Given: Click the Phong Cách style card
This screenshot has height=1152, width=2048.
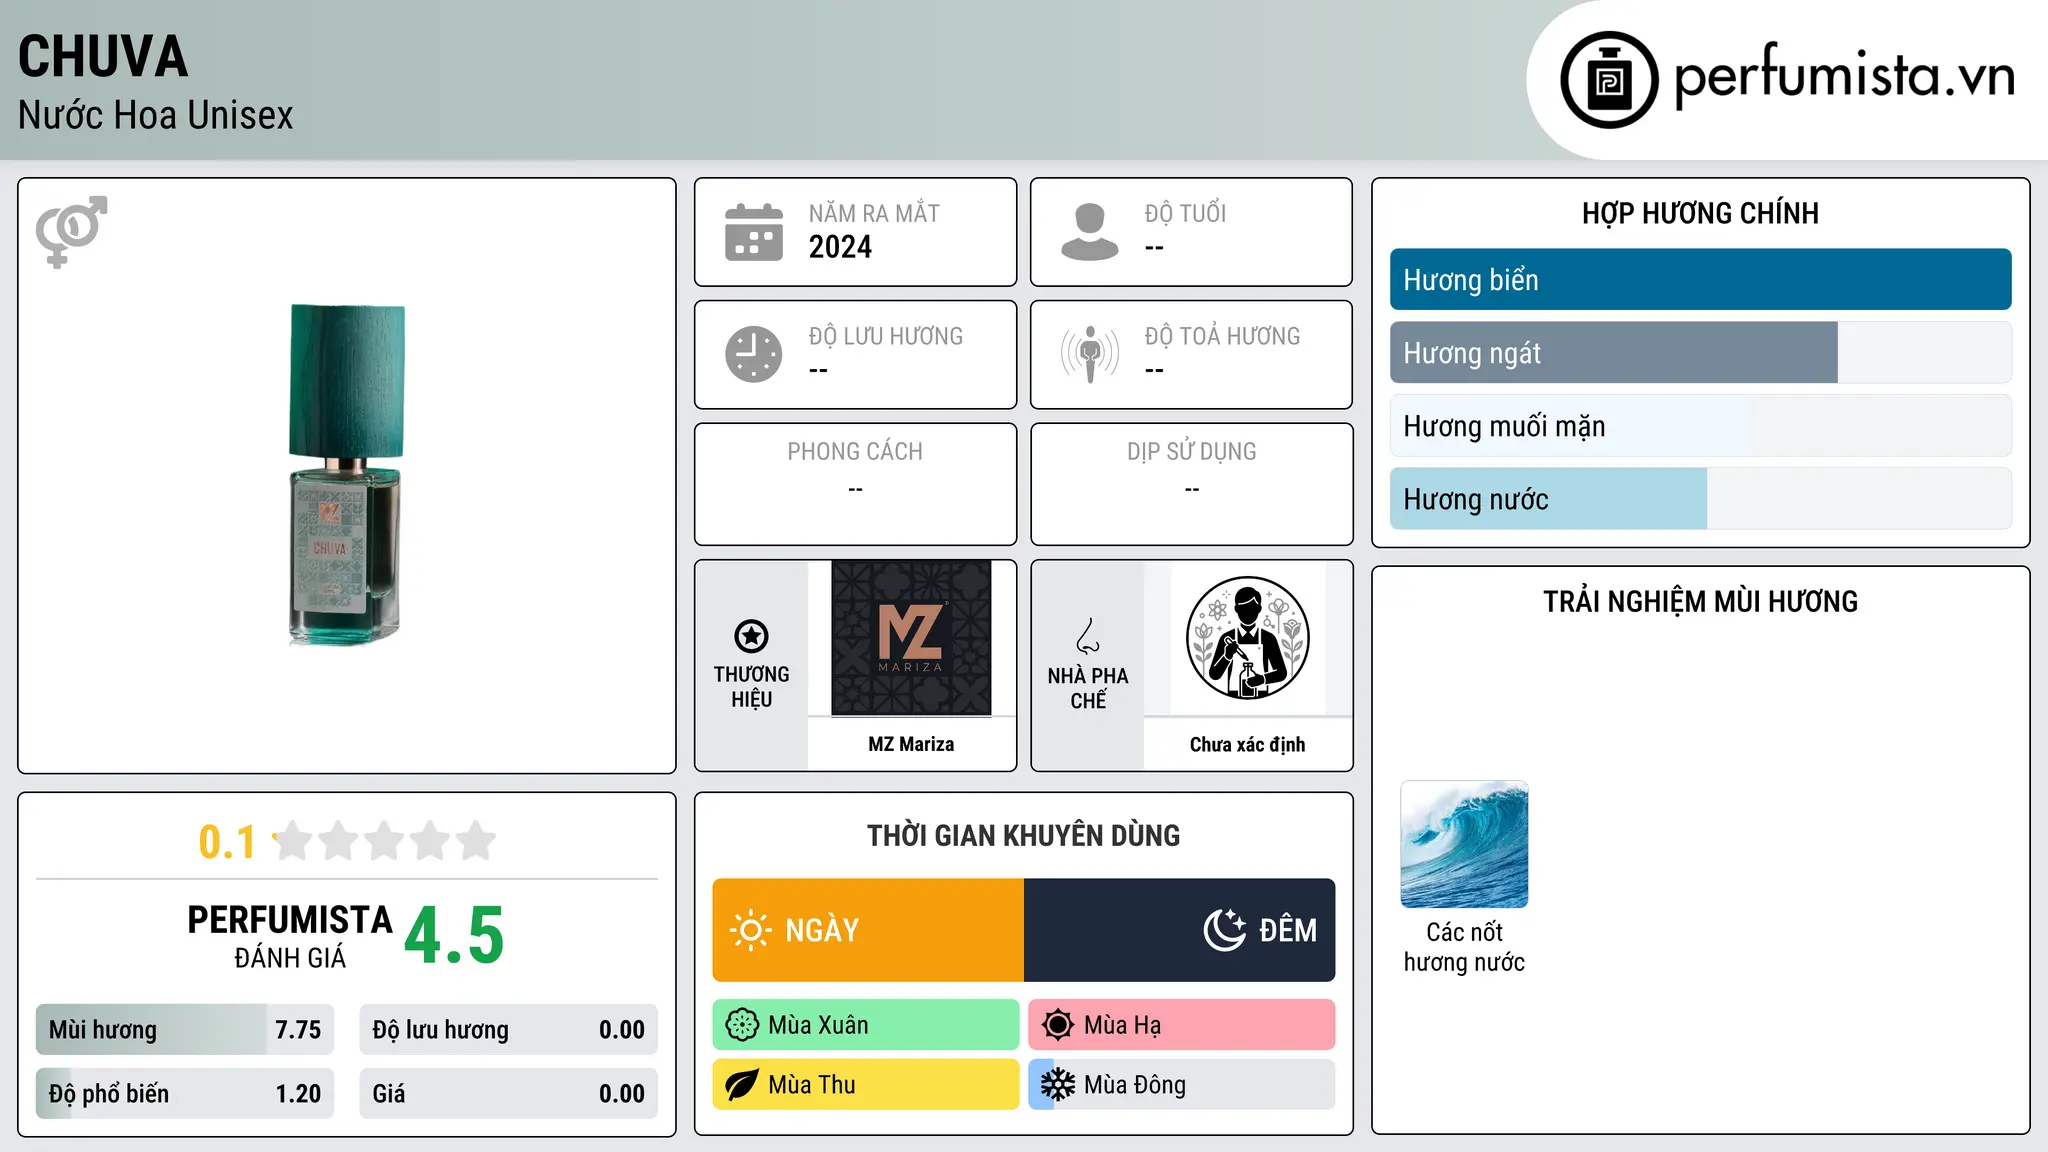Looking at the screenshot, I should (x=855, y=484).
